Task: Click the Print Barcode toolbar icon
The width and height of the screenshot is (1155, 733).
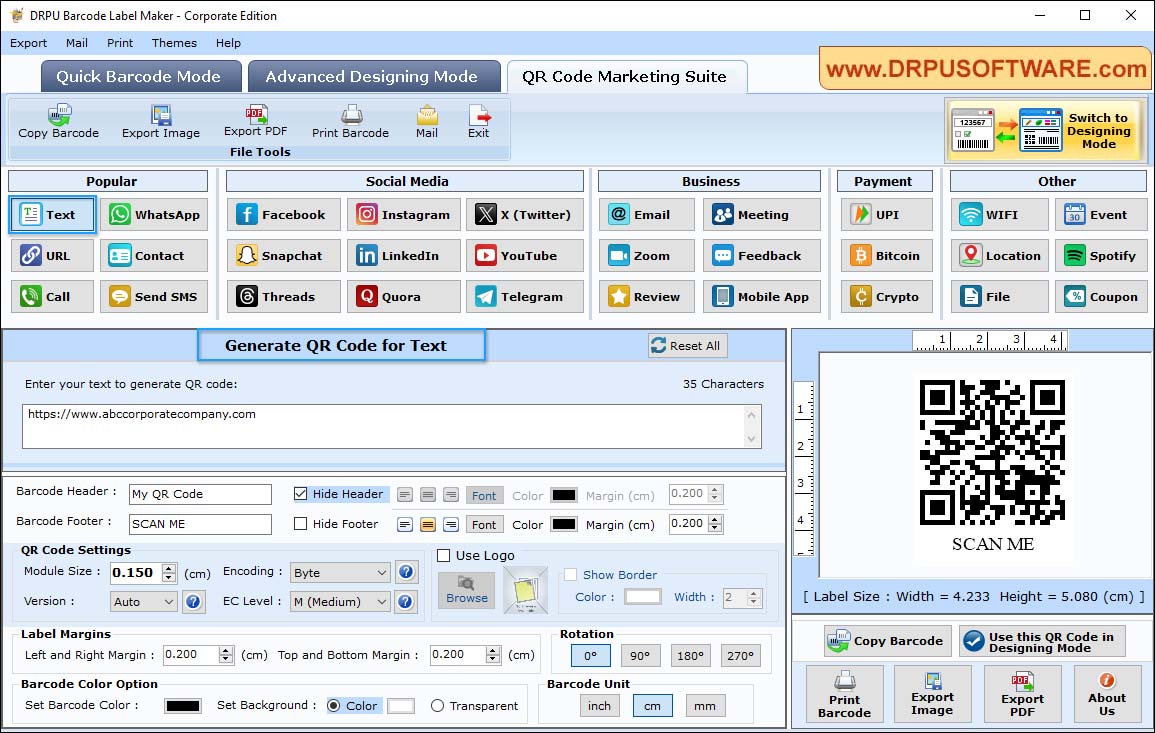Action: coord(351,122)
